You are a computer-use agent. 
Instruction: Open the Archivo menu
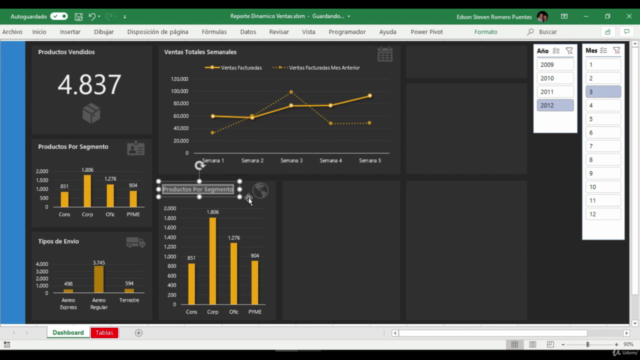click(x=12, y=31)
